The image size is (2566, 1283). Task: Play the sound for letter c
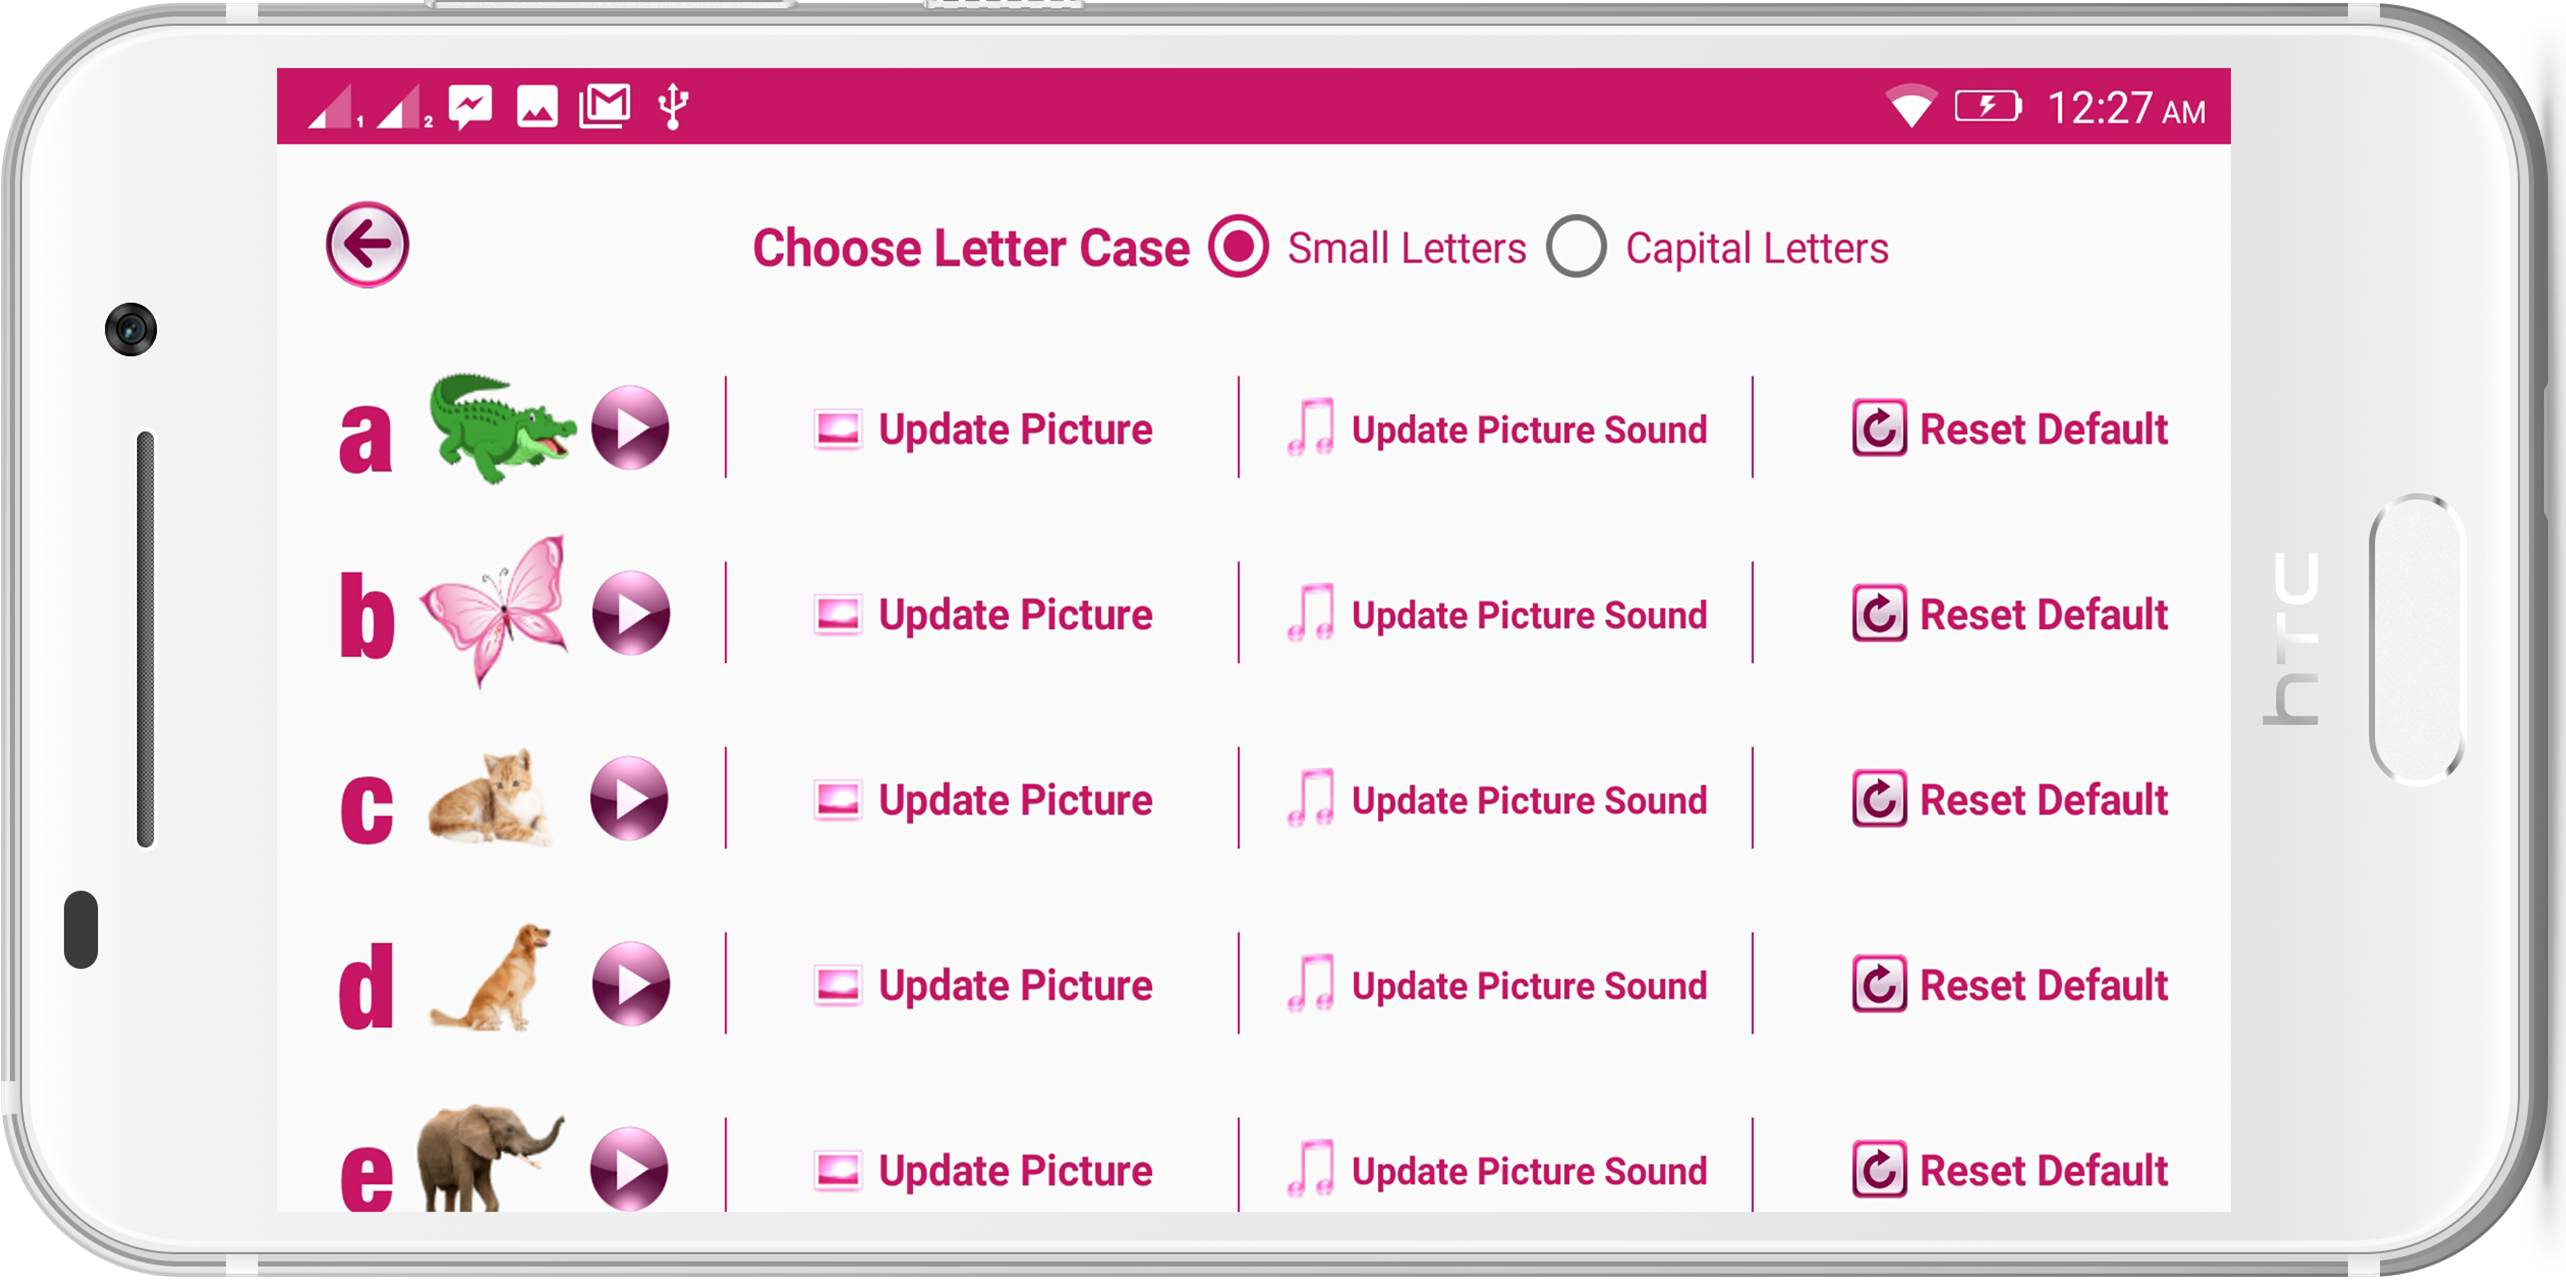point(630,799)
